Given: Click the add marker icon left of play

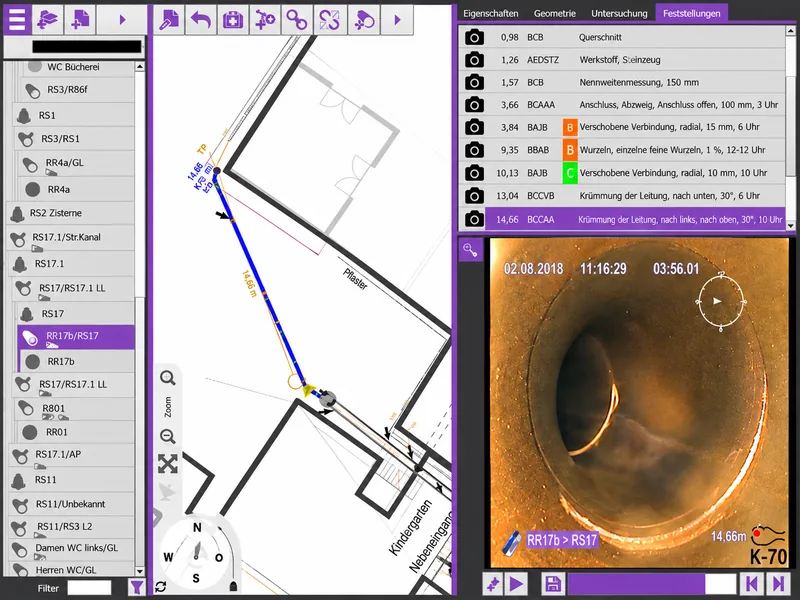Looking at the screenshot, I should 493,584.
